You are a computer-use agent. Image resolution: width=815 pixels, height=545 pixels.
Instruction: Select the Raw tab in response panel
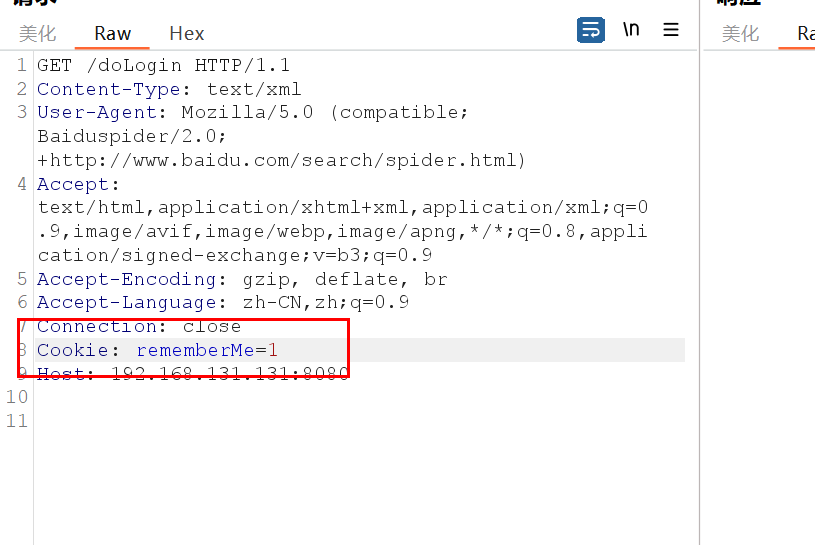[x=806, y=34]
